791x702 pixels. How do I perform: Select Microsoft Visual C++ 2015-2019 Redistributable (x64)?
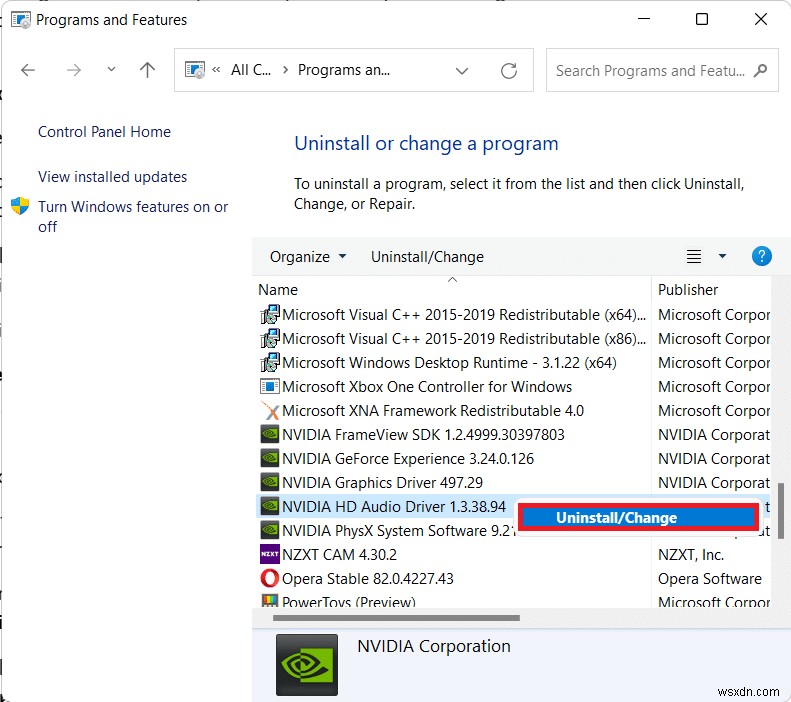tap(464, 315)
